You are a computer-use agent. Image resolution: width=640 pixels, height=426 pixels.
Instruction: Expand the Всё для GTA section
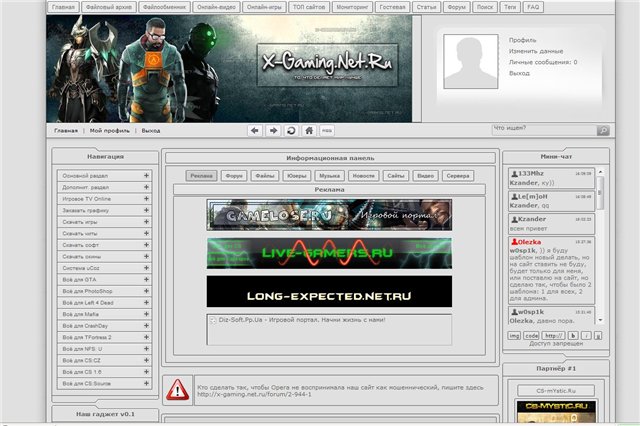[146, 280]
